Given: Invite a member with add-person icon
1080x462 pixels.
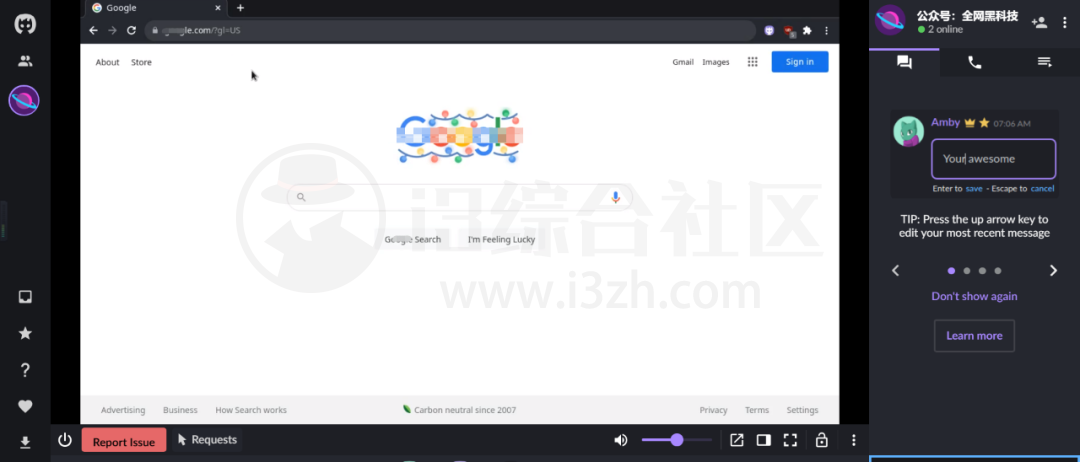Looking at the screenshot, I should [x=1039, y=22].
